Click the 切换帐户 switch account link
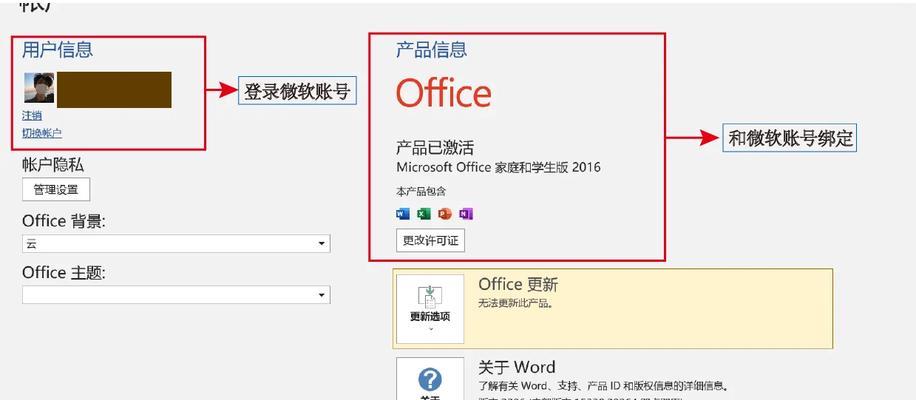 tap(41, 133)
